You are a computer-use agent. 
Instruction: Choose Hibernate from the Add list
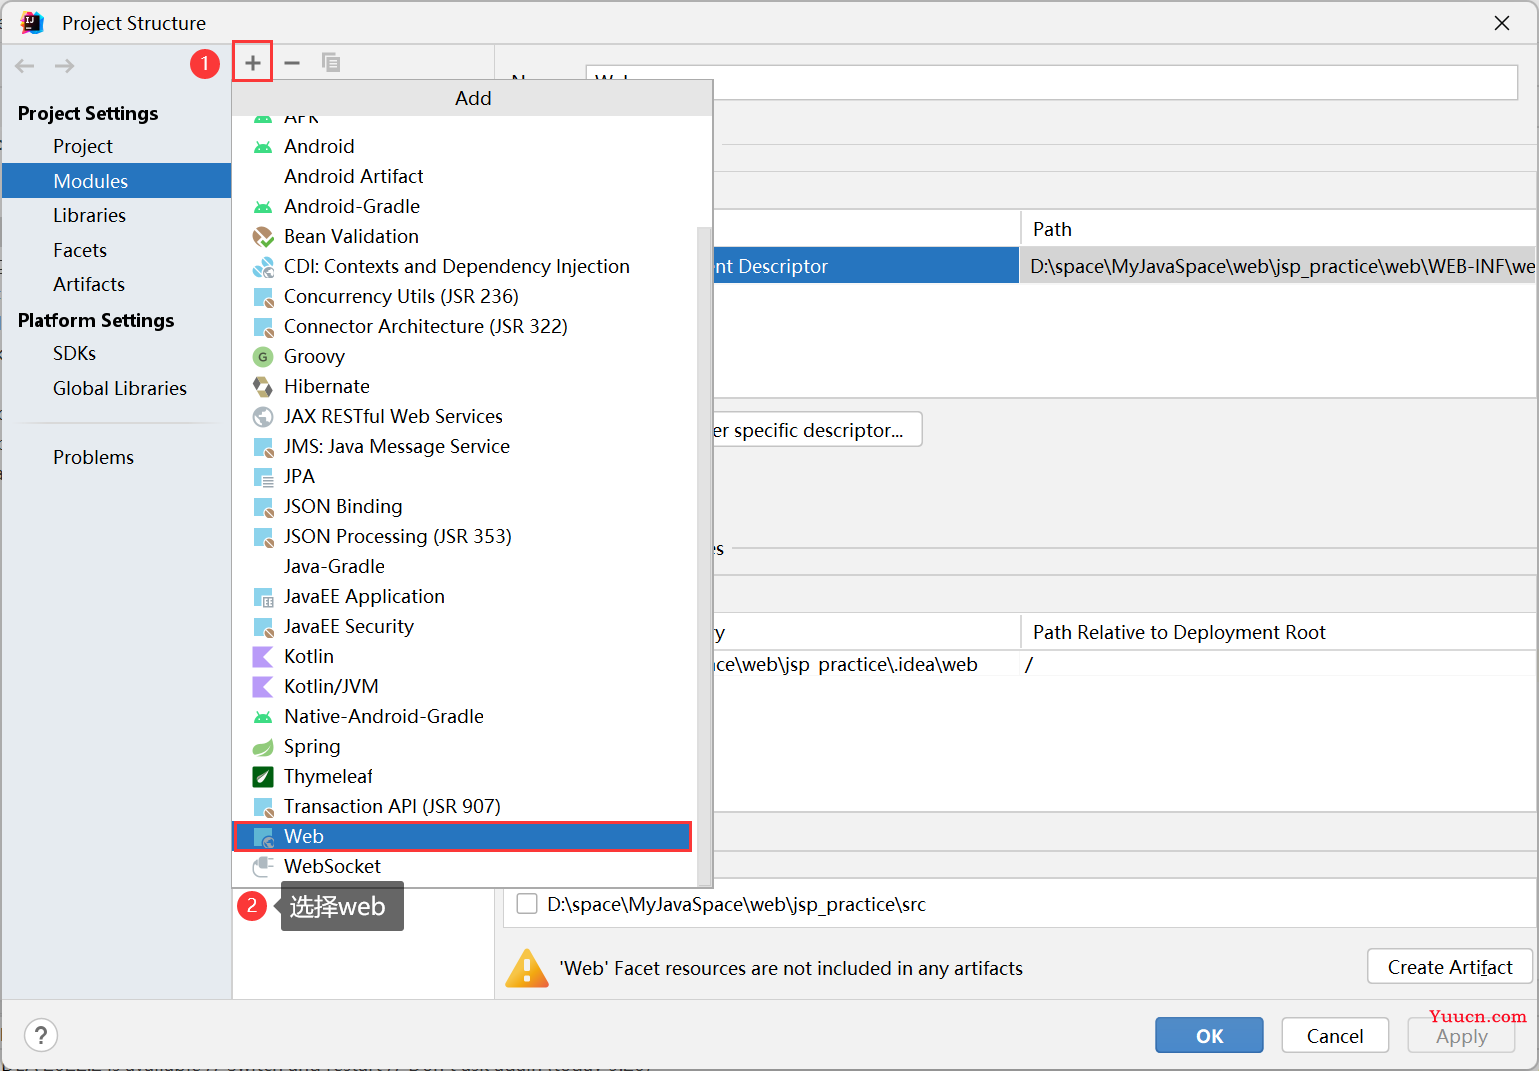coord(464,386)
